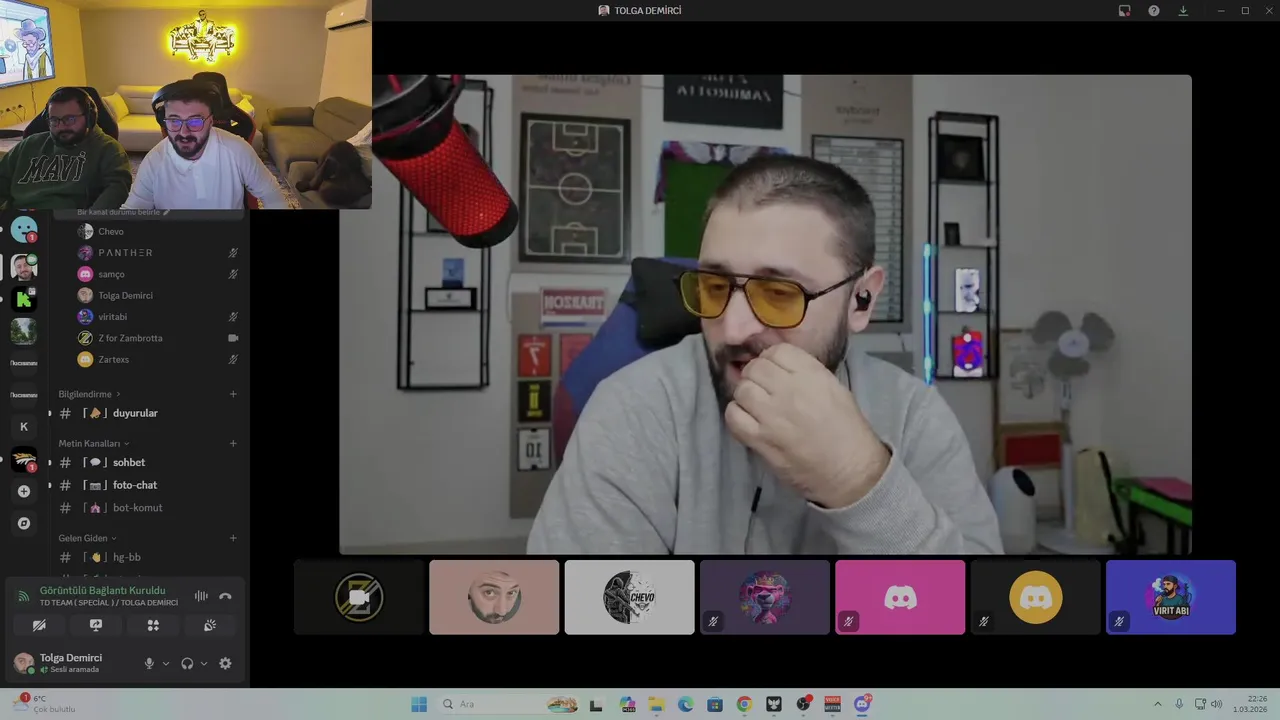Screen dimensions: 1280x720
Task: Open the server with the blue smiley avatar
Action: [x=24, y=229]
